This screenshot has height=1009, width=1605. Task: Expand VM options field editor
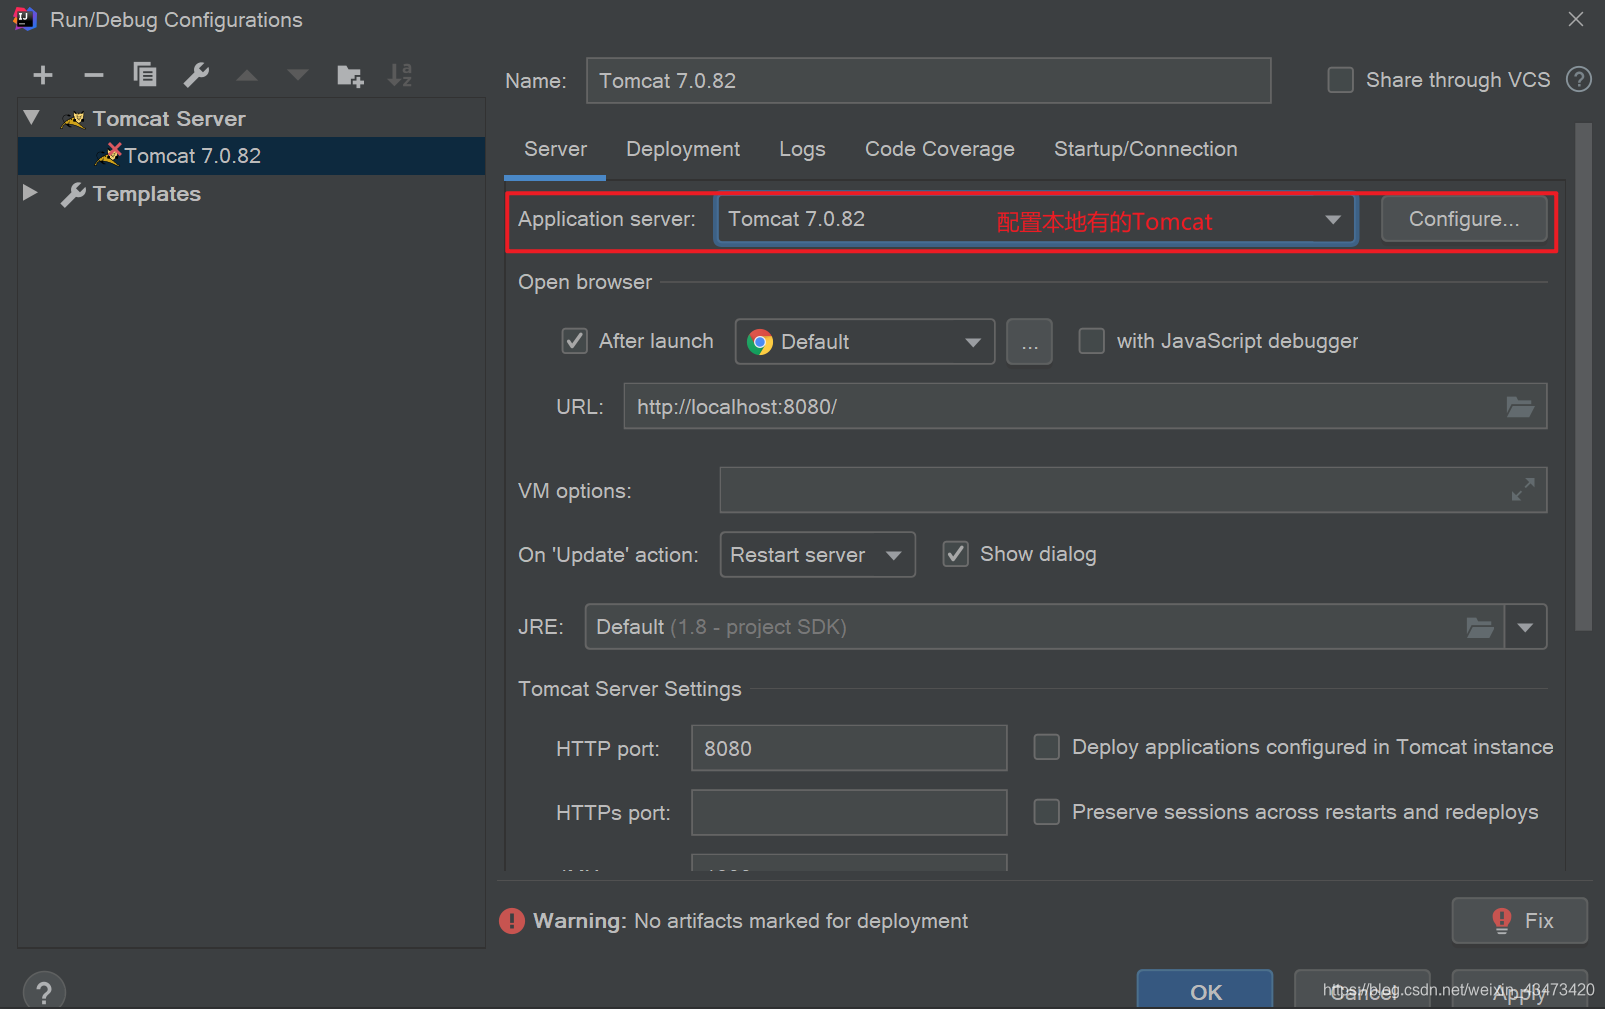point(1523,490)
